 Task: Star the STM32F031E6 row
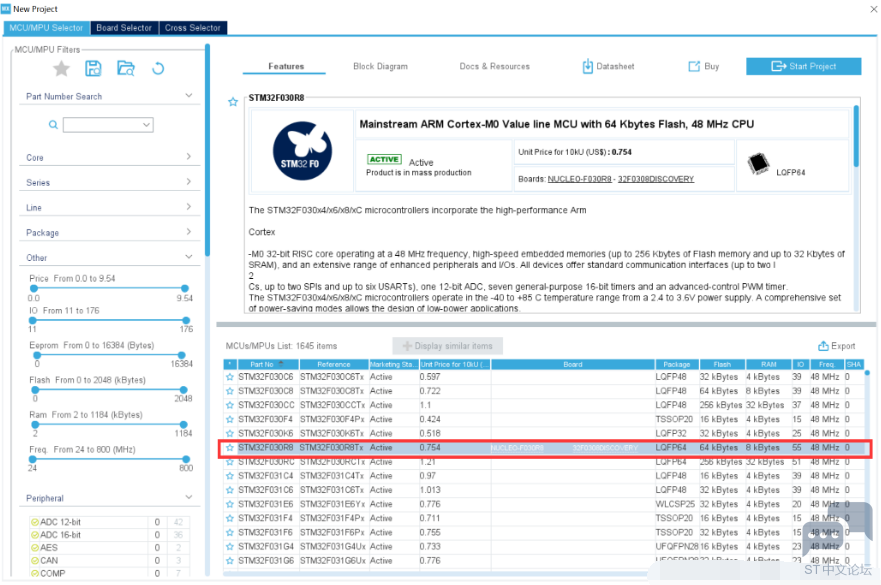click(229, 504)
